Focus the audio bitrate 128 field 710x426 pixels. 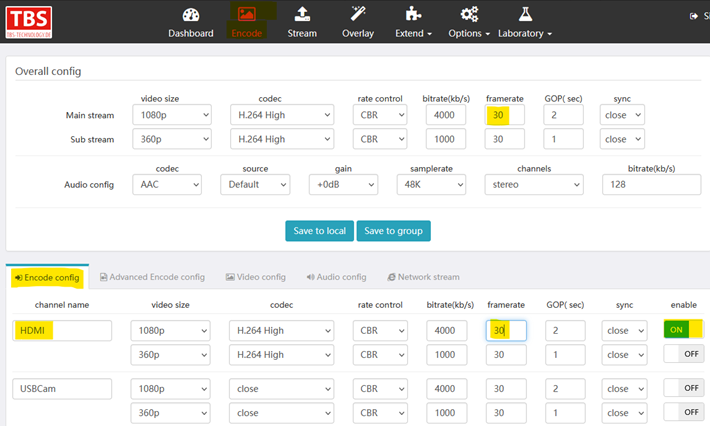[648, 185]
